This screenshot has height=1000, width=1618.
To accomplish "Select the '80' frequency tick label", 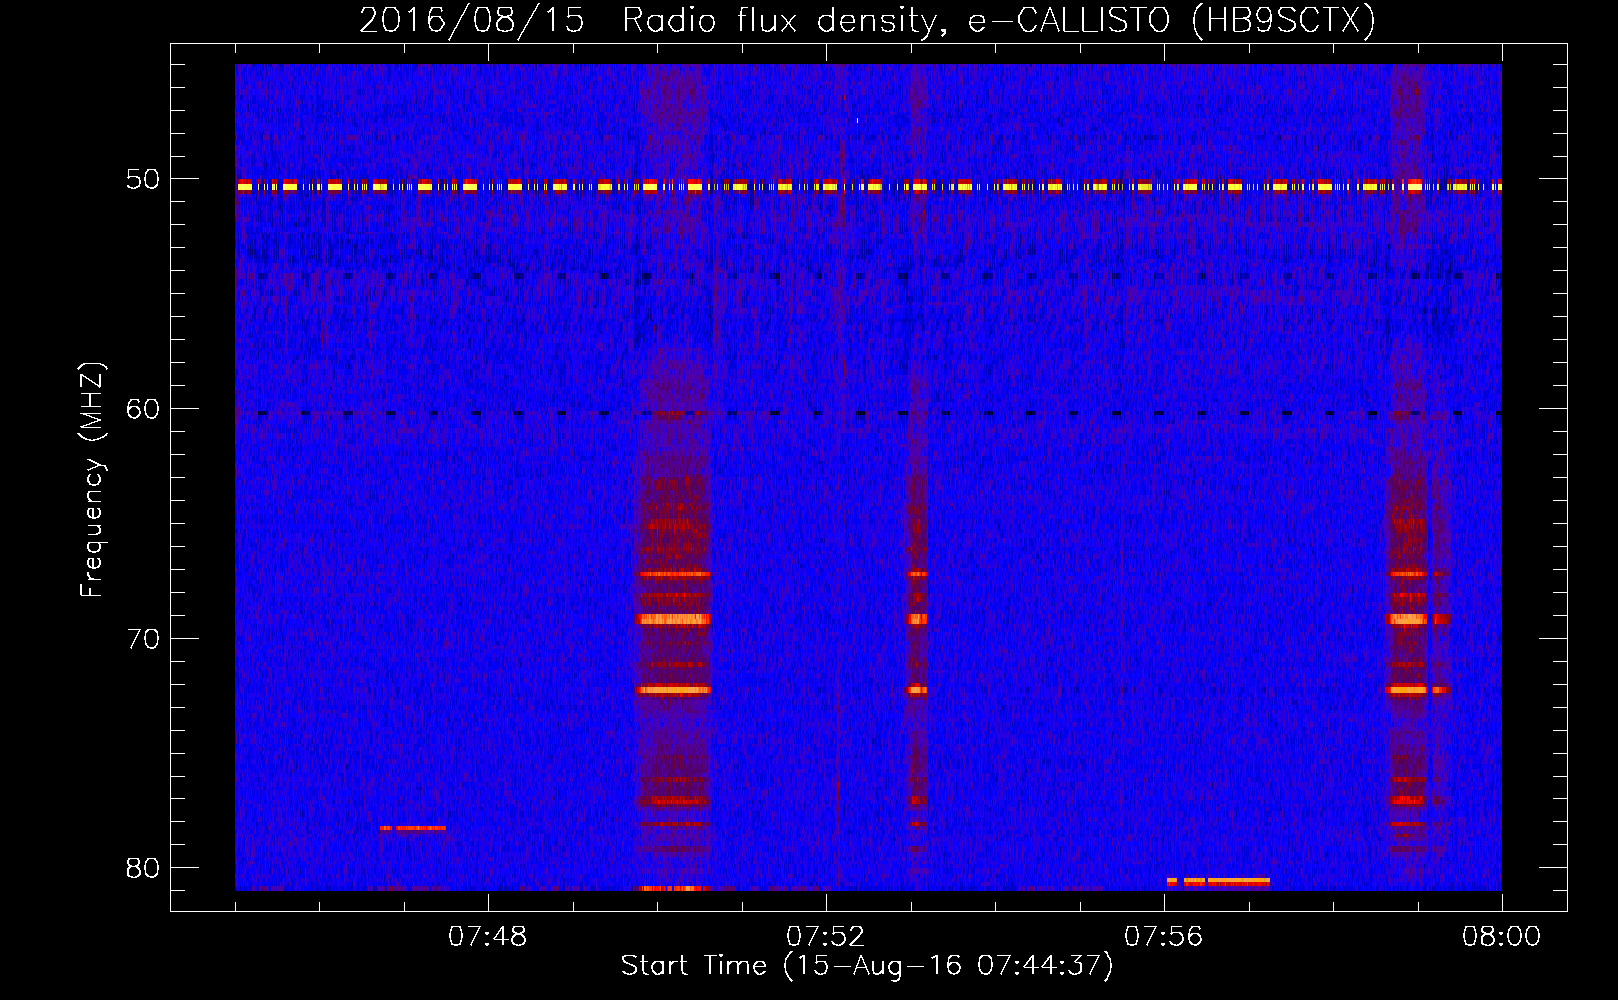I will tap(143, 868).
